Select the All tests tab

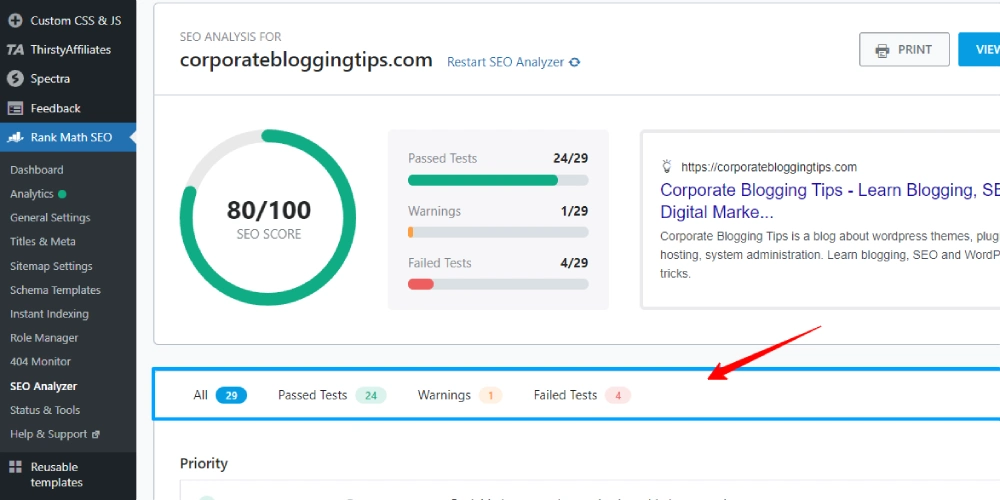point(220,395)
